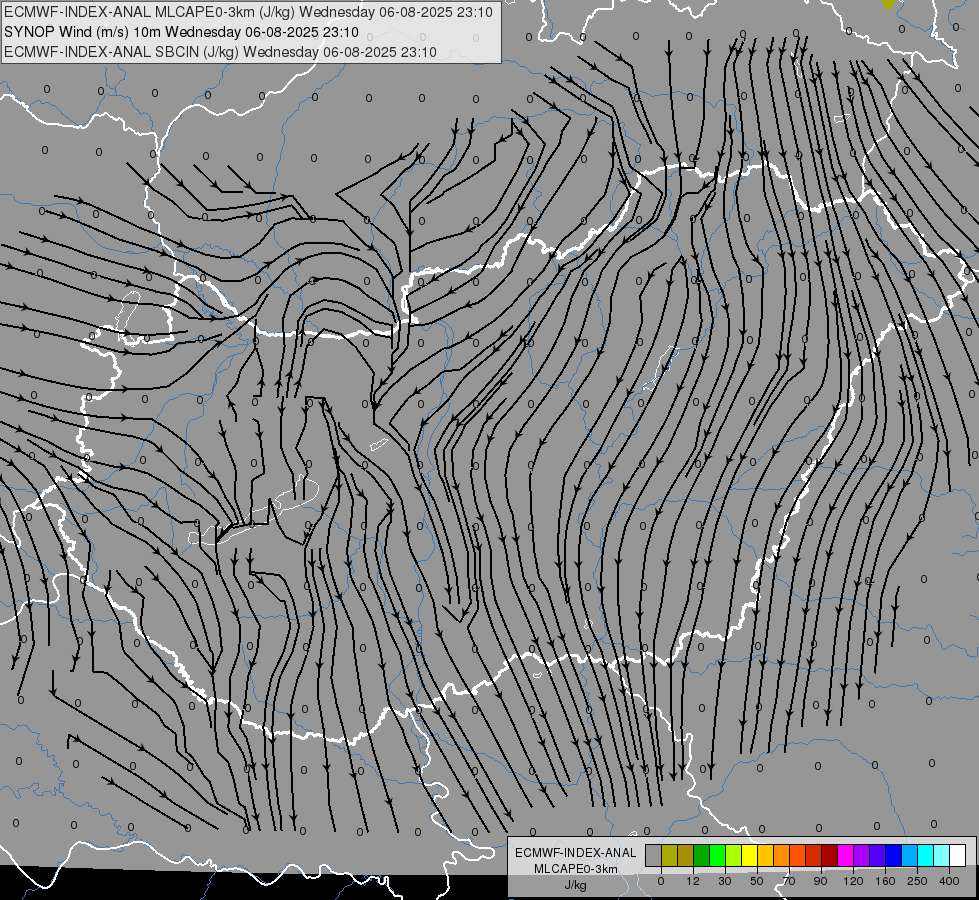979x900 pixels.
Task: Click the legend's ECMWF-INDEX-ANAL label
Action: [575, 853]
